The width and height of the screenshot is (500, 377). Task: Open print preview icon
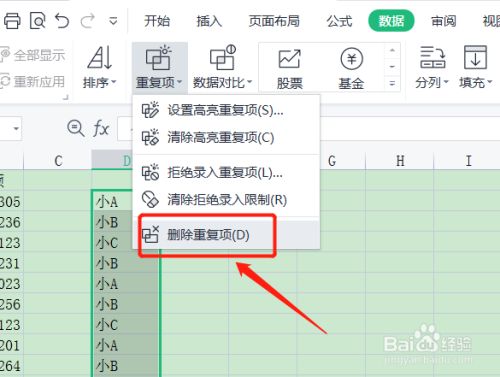37,21
